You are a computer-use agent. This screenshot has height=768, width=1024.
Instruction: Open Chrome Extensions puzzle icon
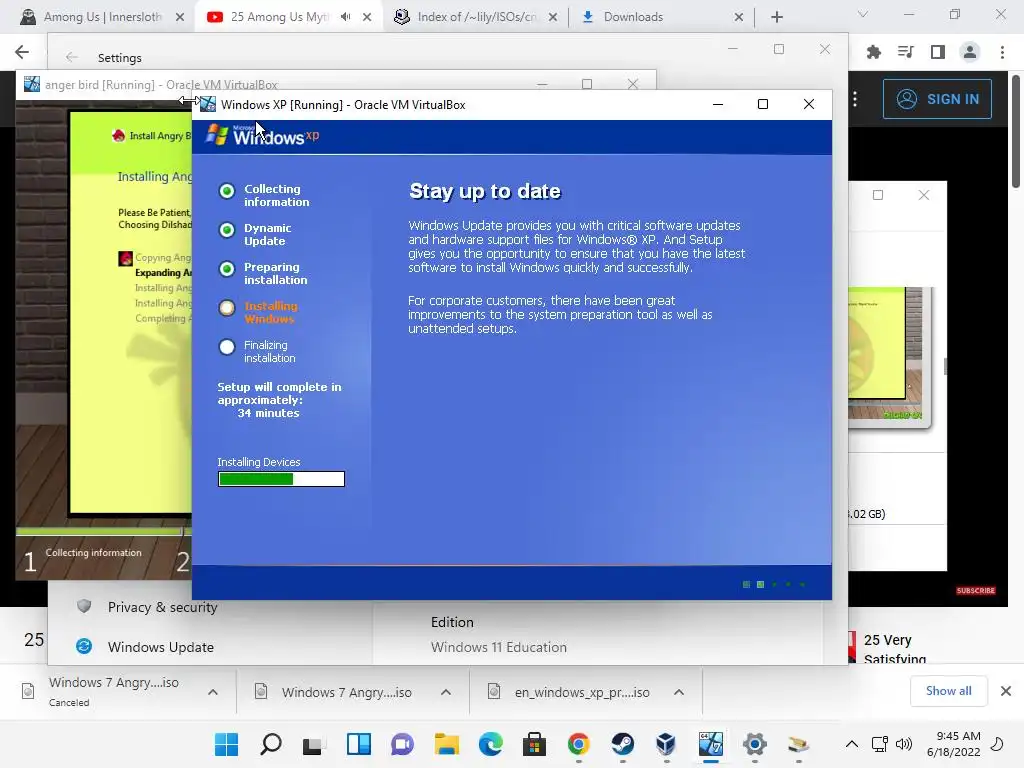tap(874, 52)
